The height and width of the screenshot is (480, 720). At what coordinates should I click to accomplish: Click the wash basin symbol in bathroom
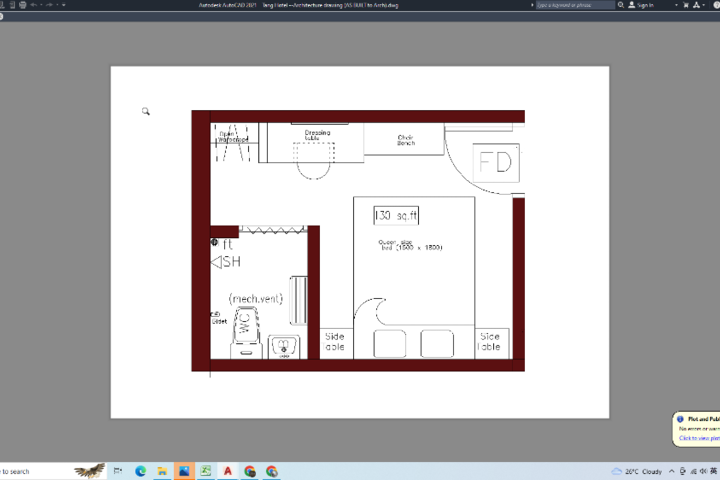284,346
